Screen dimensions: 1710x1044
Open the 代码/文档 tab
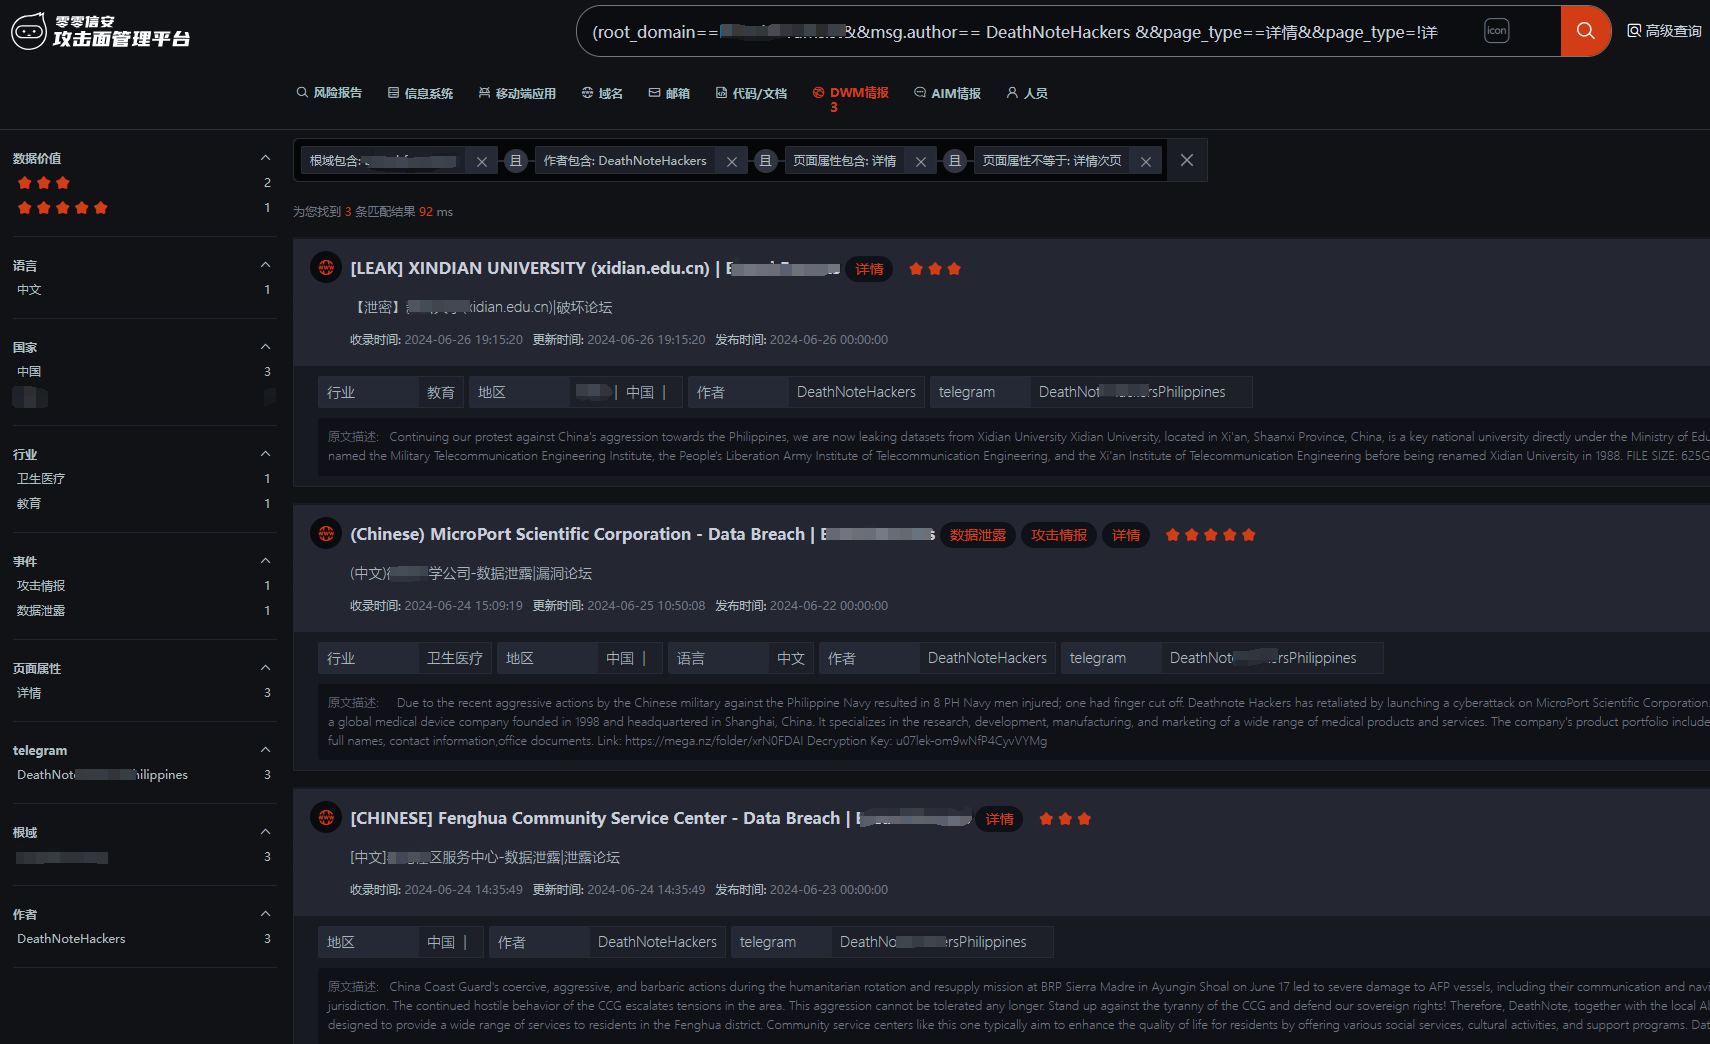click(751, 93)
